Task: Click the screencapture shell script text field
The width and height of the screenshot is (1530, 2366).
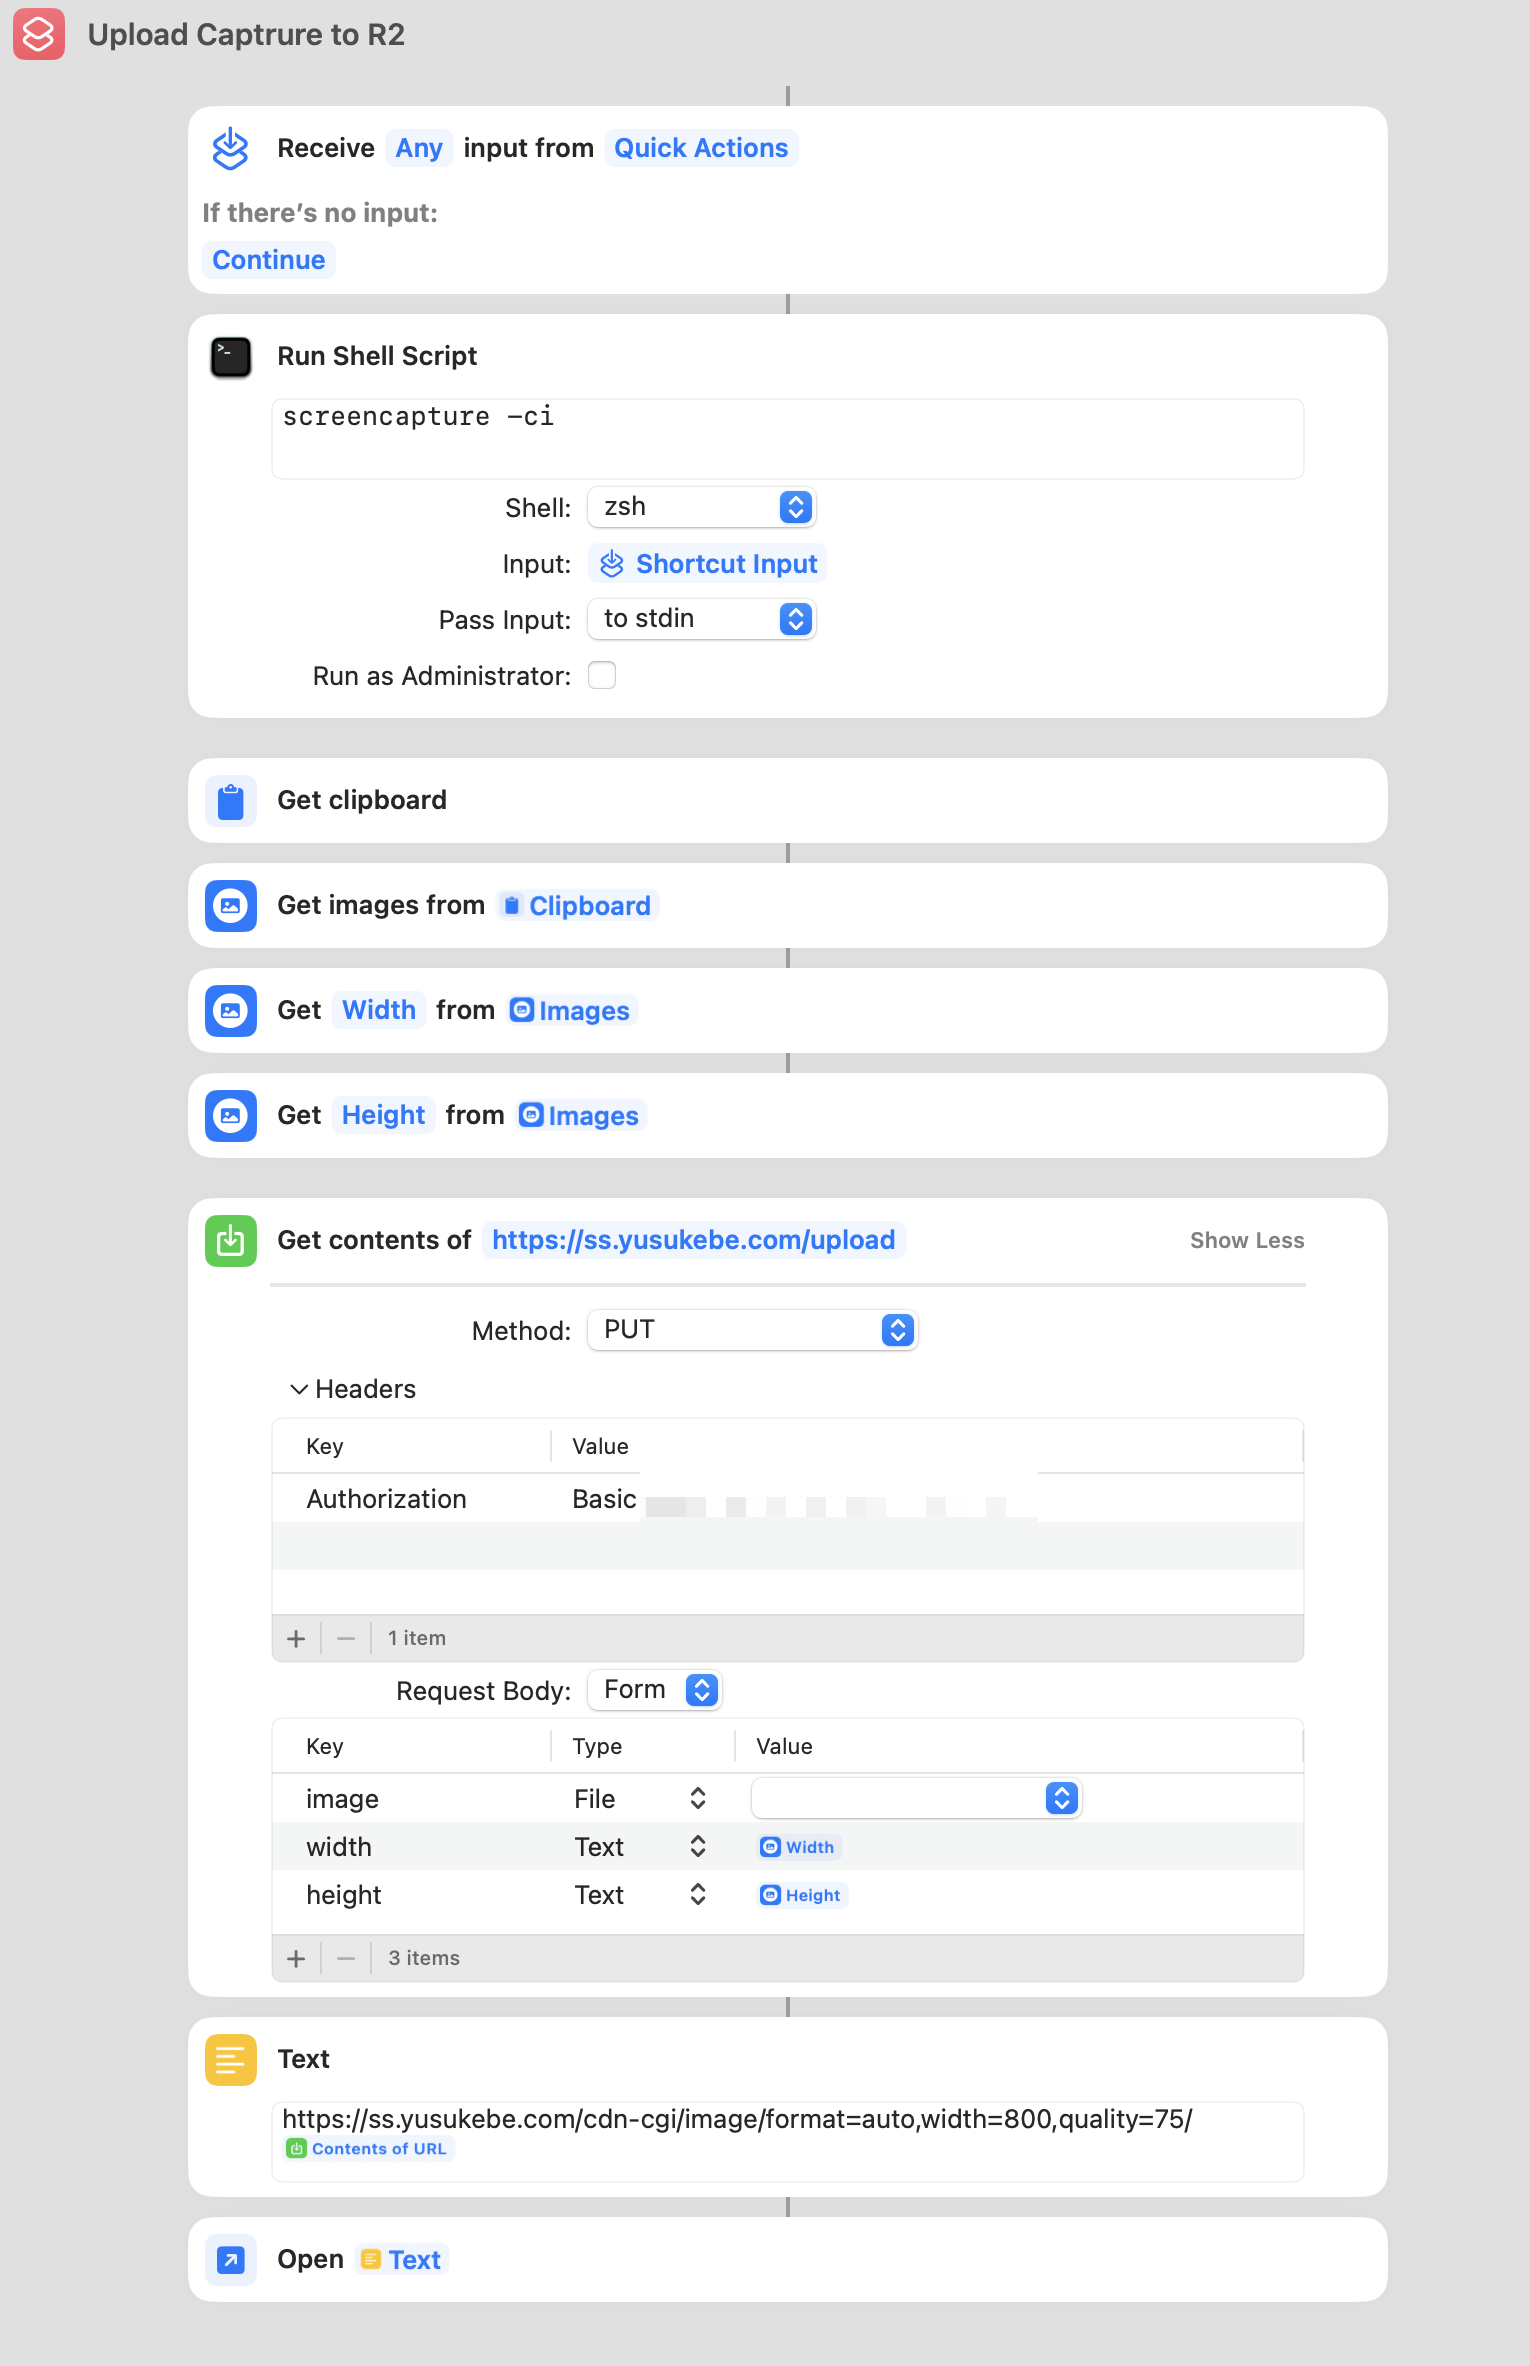Action: [787, 438]
